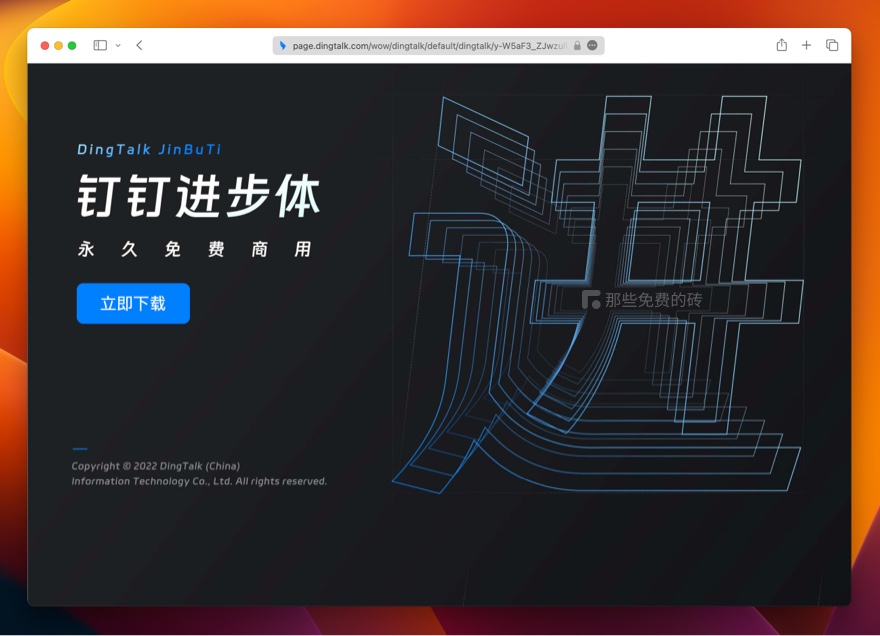Open a new tab with the plus icon

pos(806,45)
